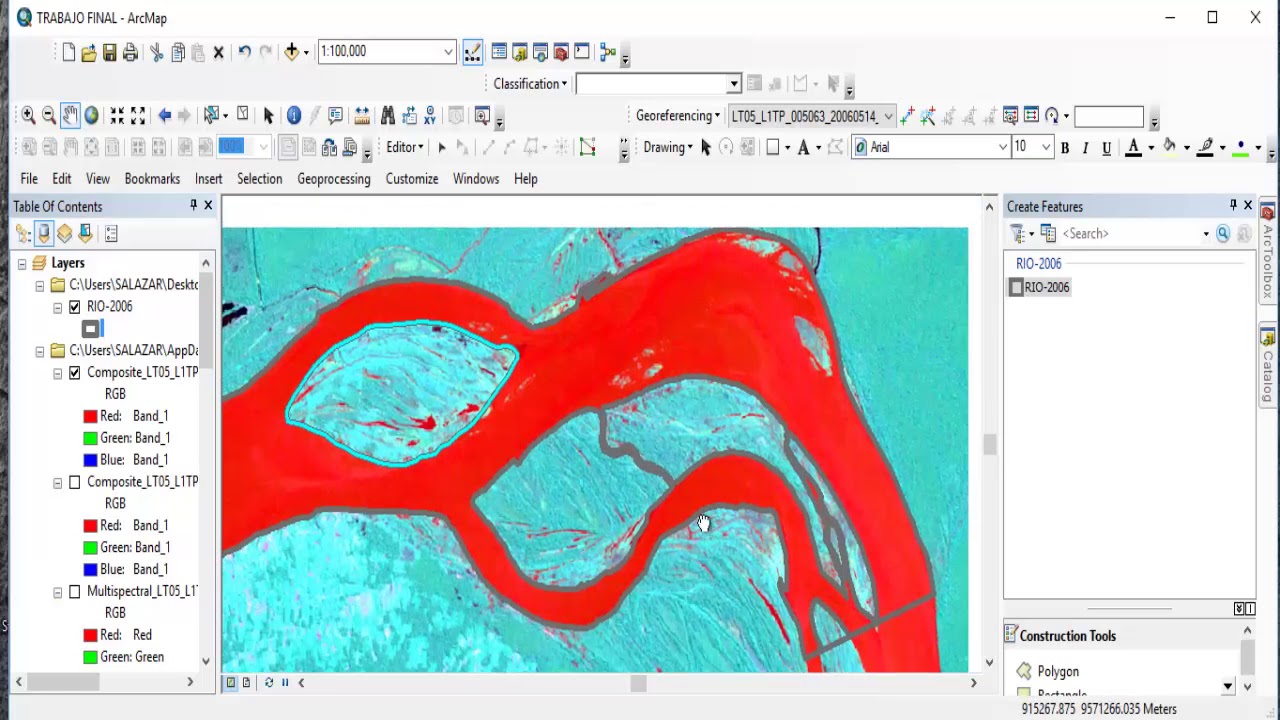Open the Bookmarks menu
Screen dimensions: 1280x720
point(152,179)
